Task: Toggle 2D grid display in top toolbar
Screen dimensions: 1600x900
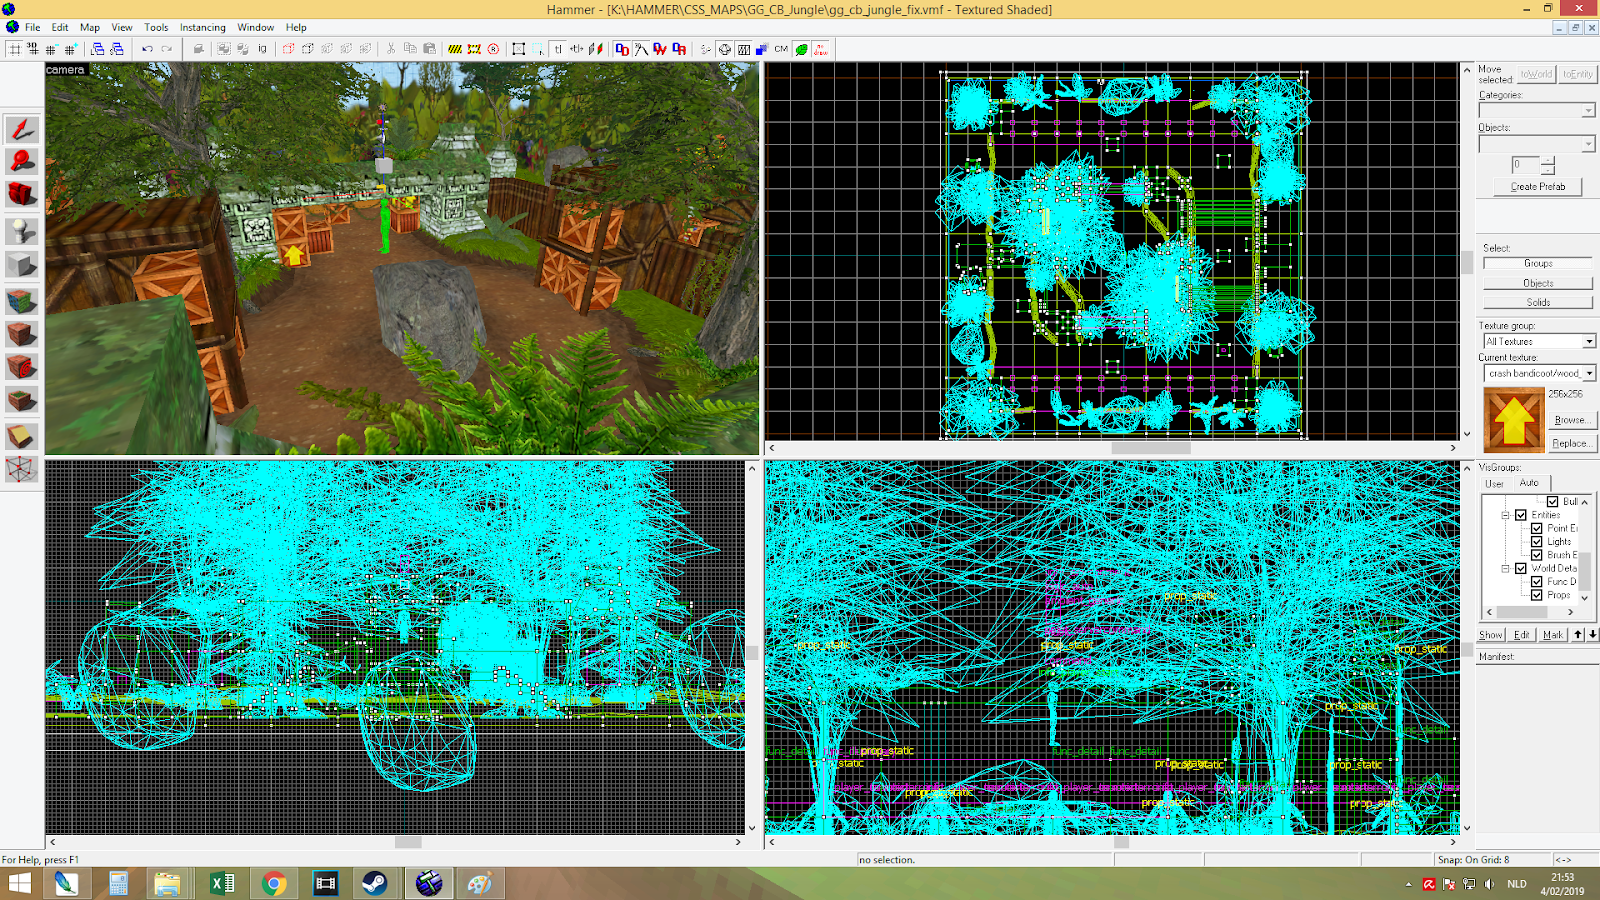Action: [15, 49]
